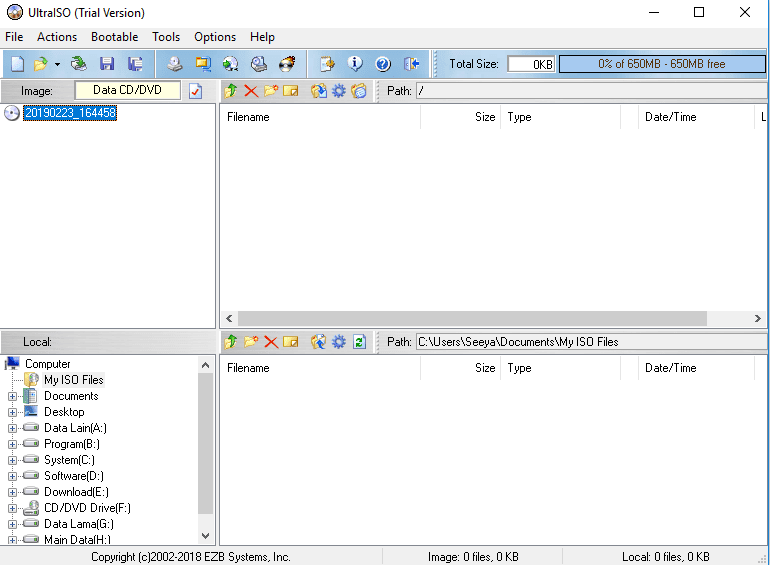Click the Compress ISO disc icon
This screenshot has height=565, width=770.
point(230,64)
